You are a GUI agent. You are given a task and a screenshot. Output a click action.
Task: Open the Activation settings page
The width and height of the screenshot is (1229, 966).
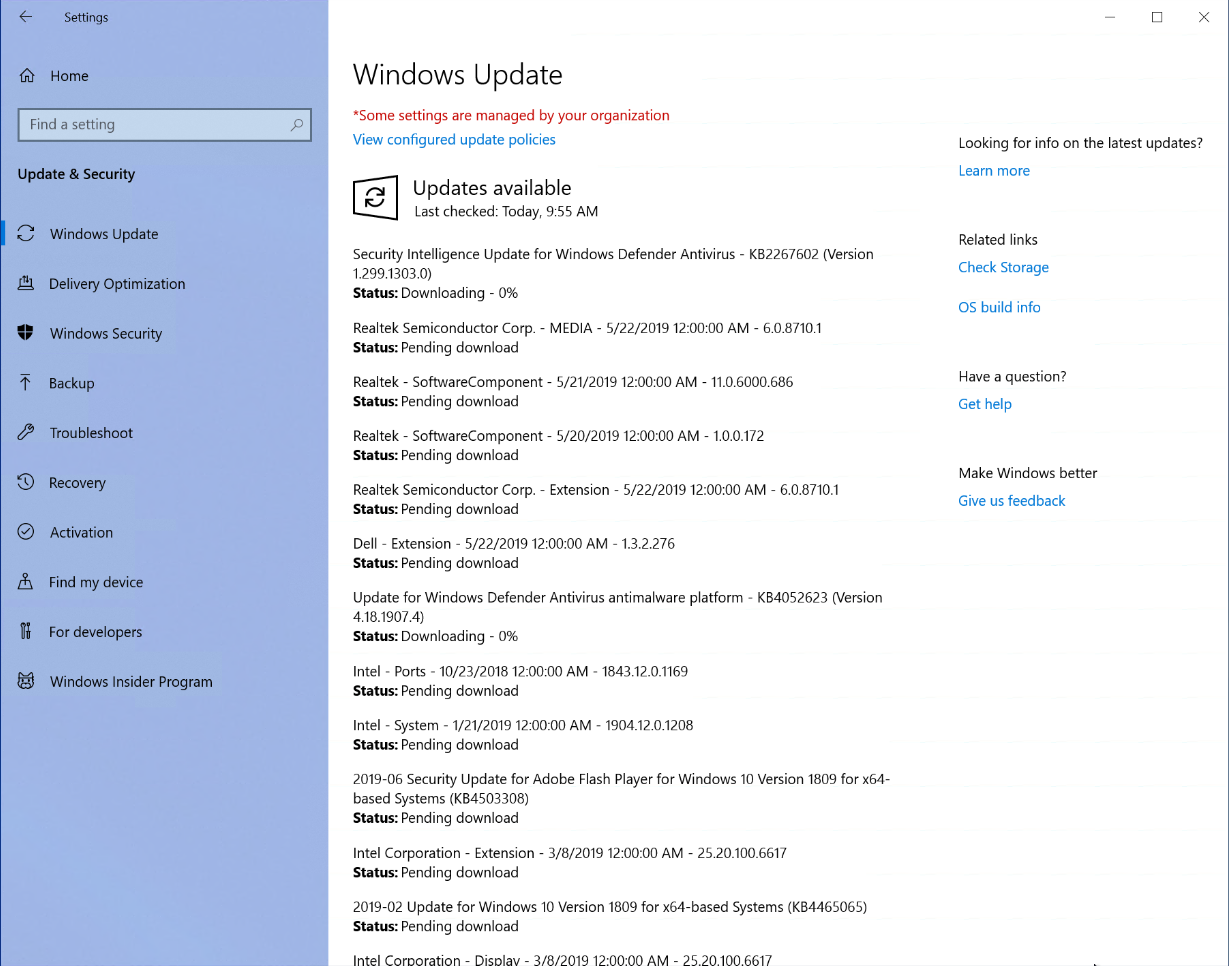click(x=81, y=532)
